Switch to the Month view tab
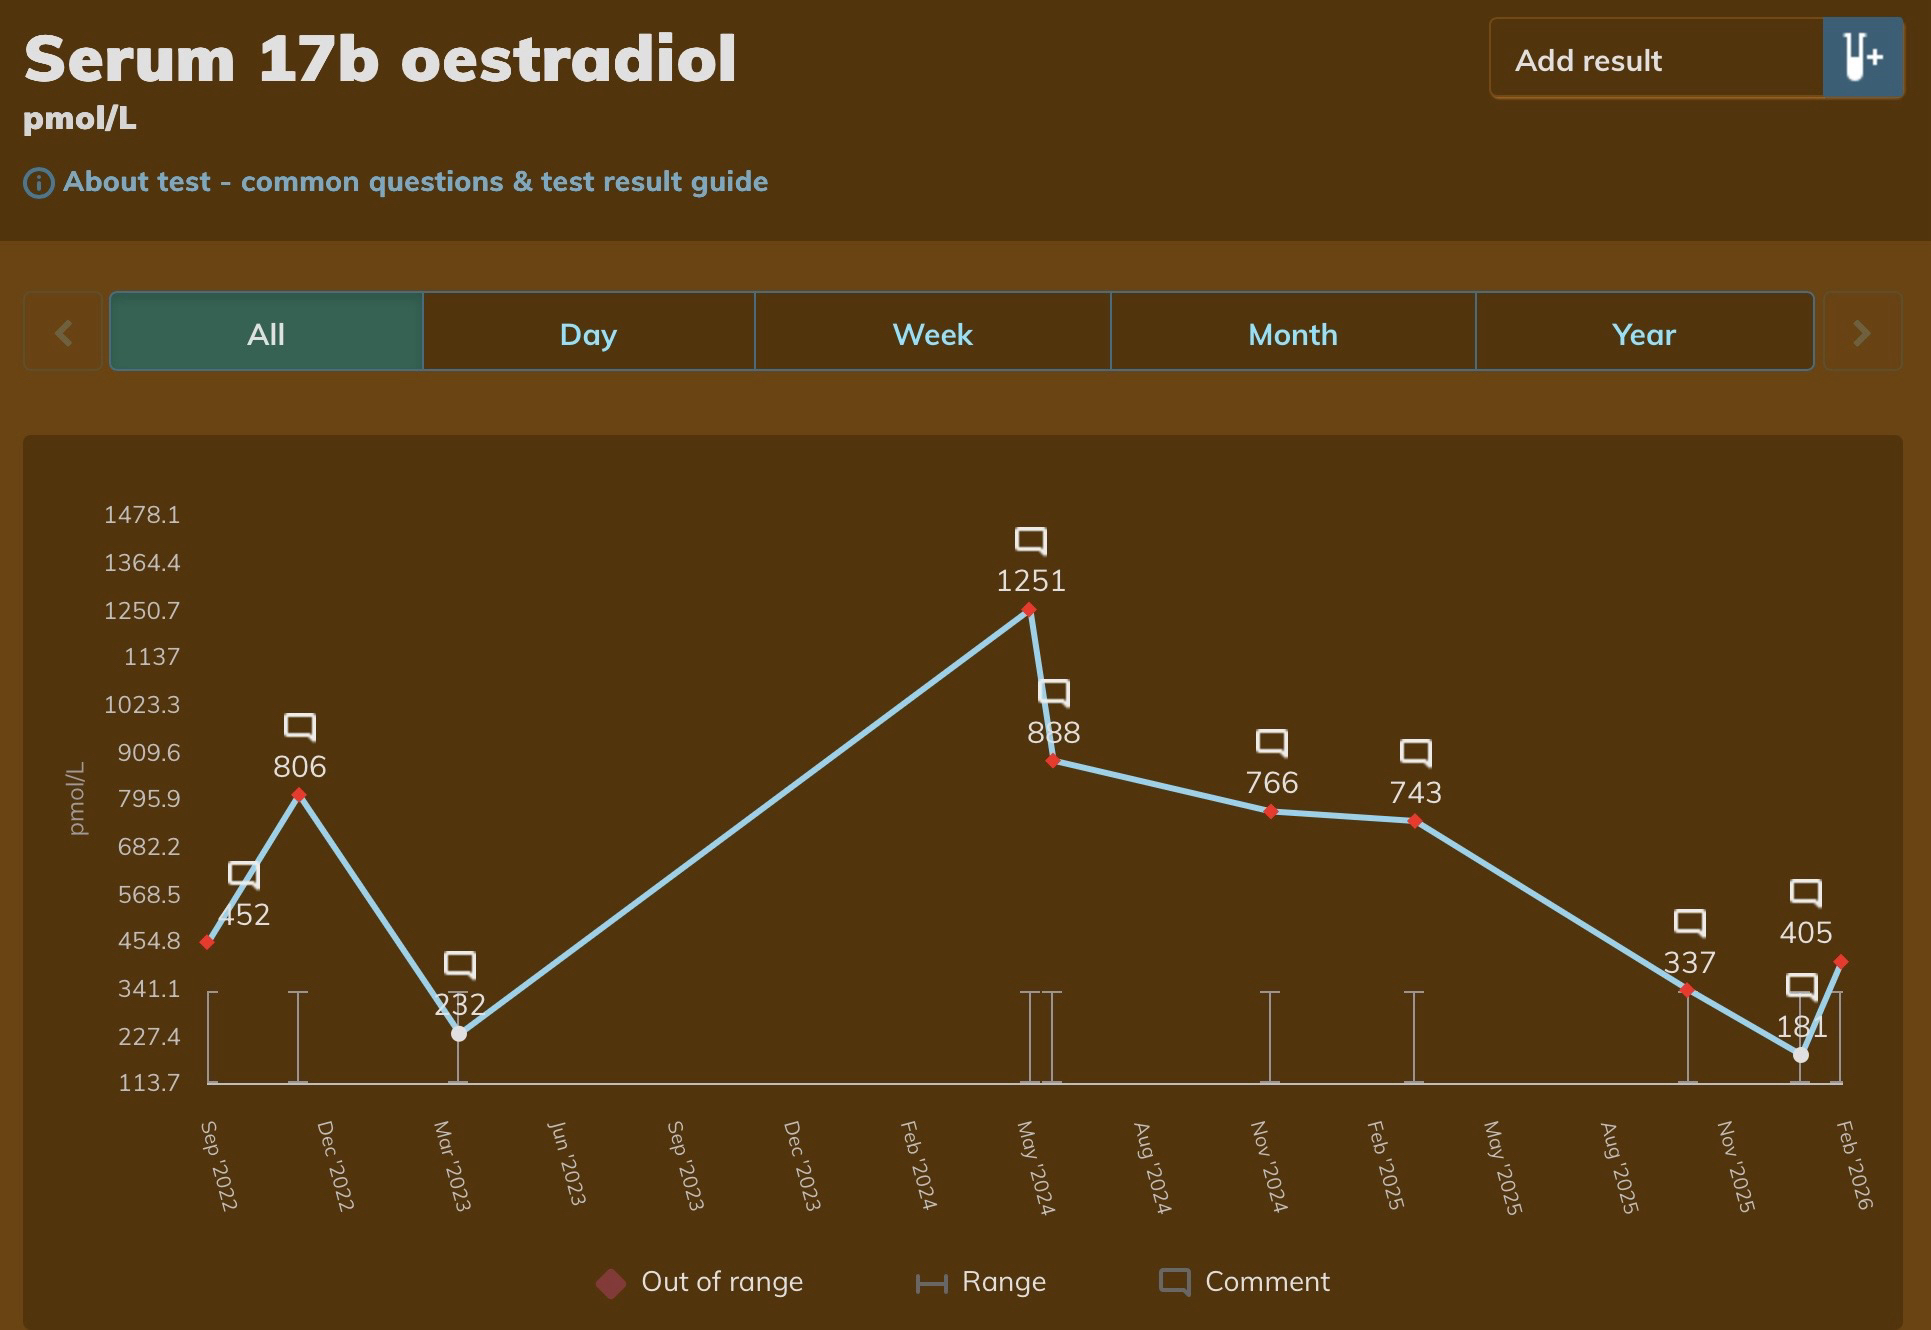Viewport: 1931px width, 1330px height. click(1292, 333)
